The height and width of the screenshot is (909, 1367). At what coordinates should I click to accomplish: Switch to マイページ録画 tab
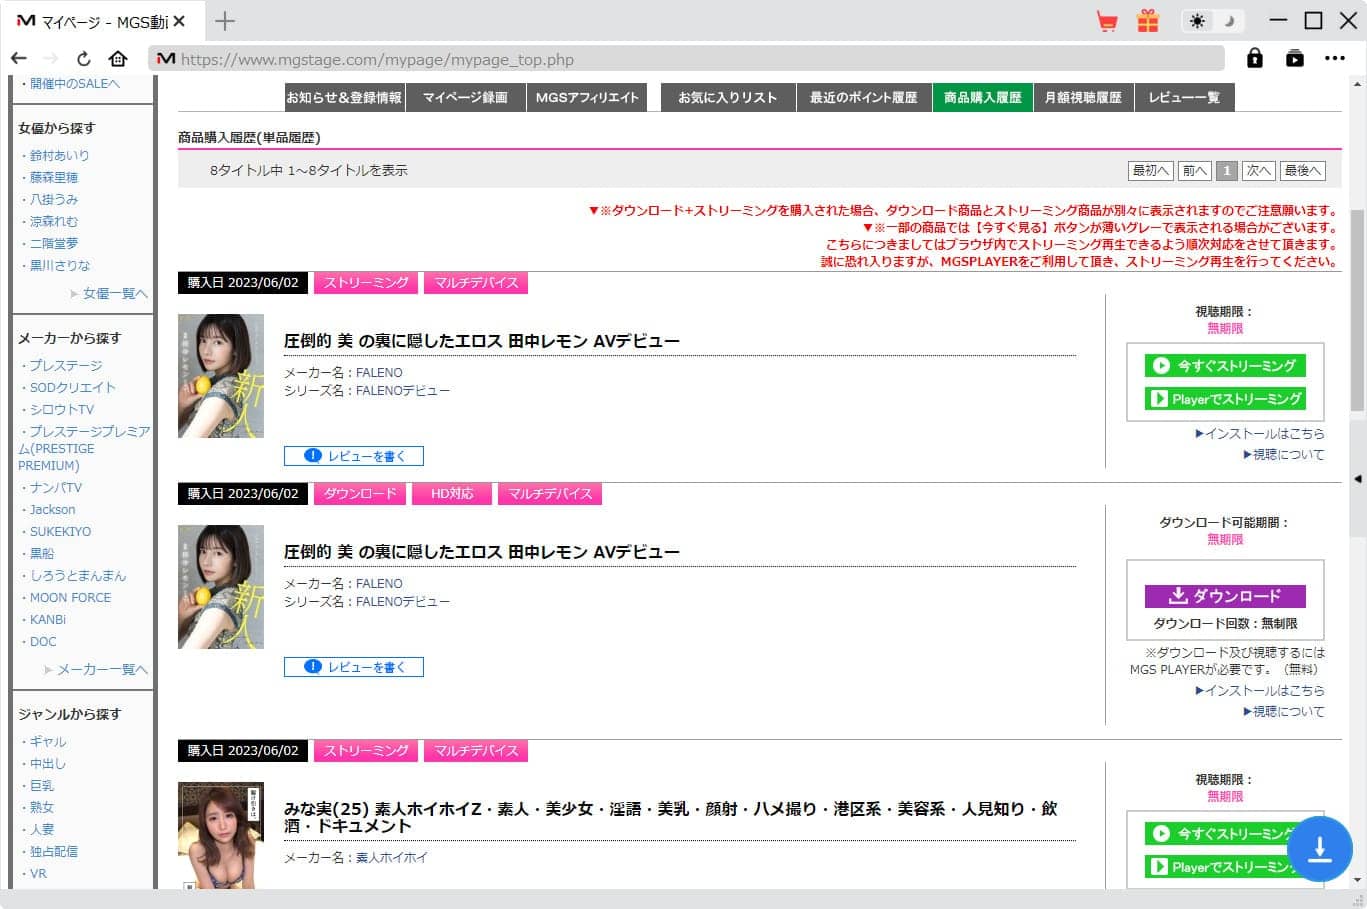click(x=465, y=97)
